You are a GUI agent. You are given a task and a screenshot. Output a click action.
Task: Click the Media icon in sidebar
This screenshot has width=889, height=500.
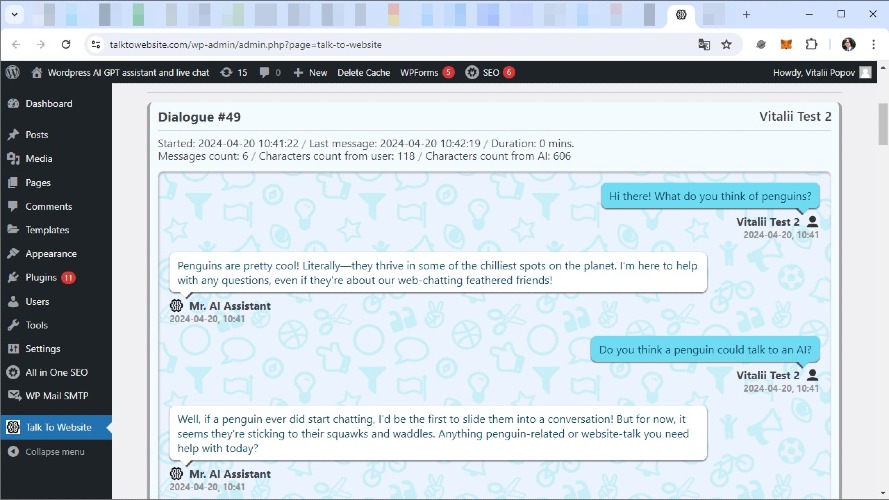pyautogui.click(x=13, y=159)
